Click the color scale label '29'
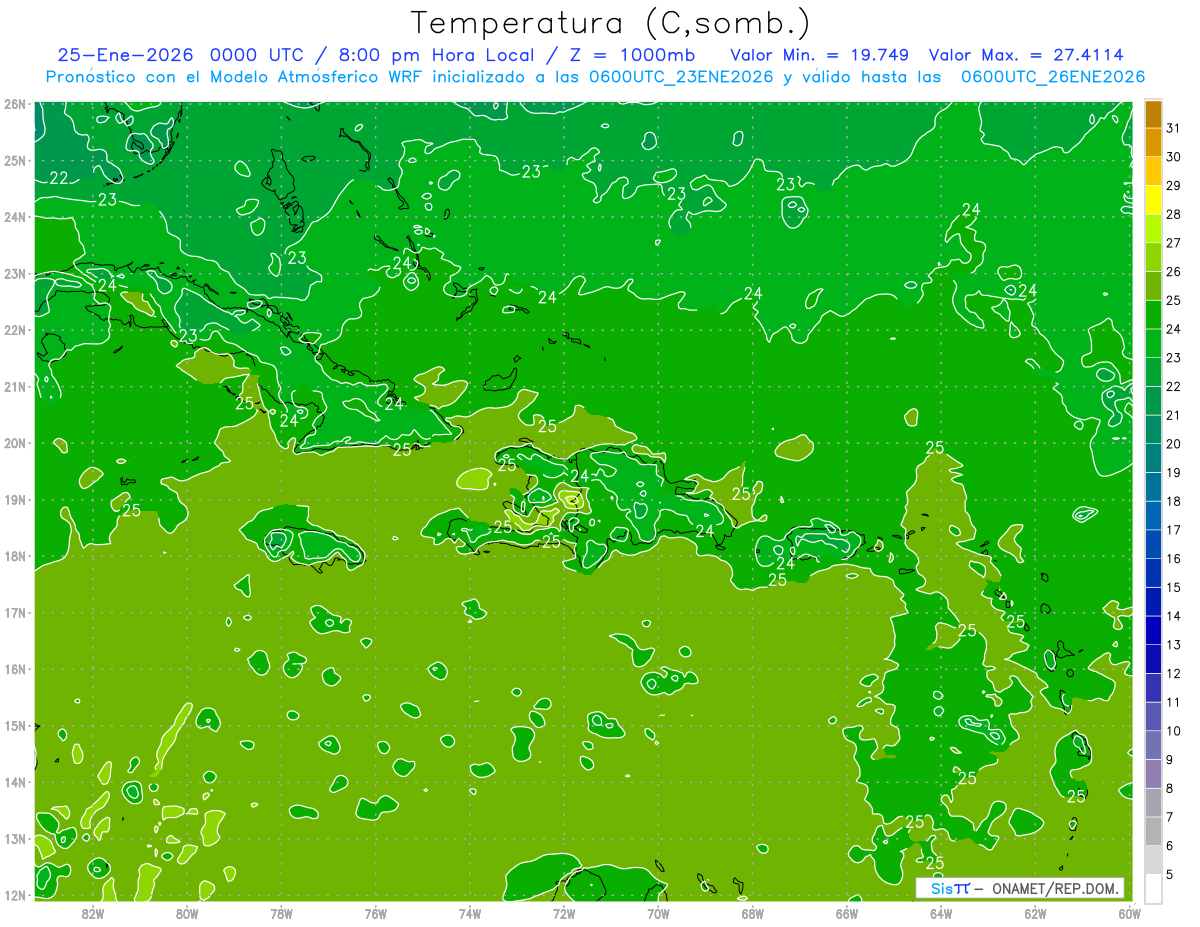The height and width of the screenshot is (927, 1200). tap(1173, 186)
